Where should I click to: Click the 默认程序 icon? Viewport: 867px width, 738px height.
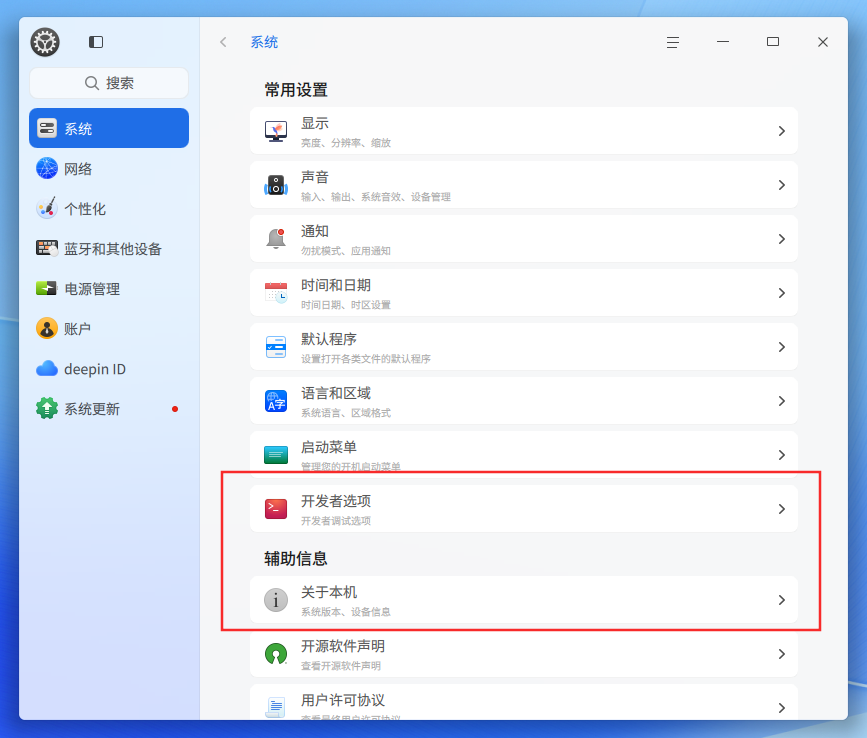(276, 347)
